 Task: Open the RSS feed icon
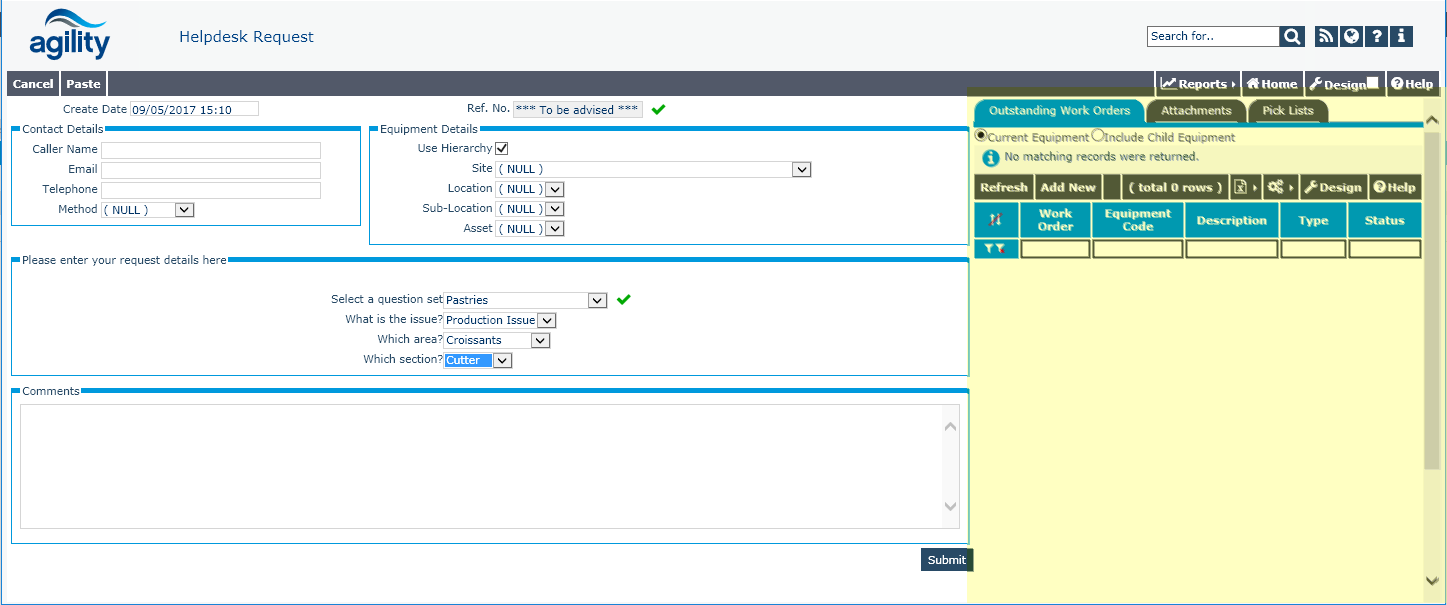tap(1326, 37)
